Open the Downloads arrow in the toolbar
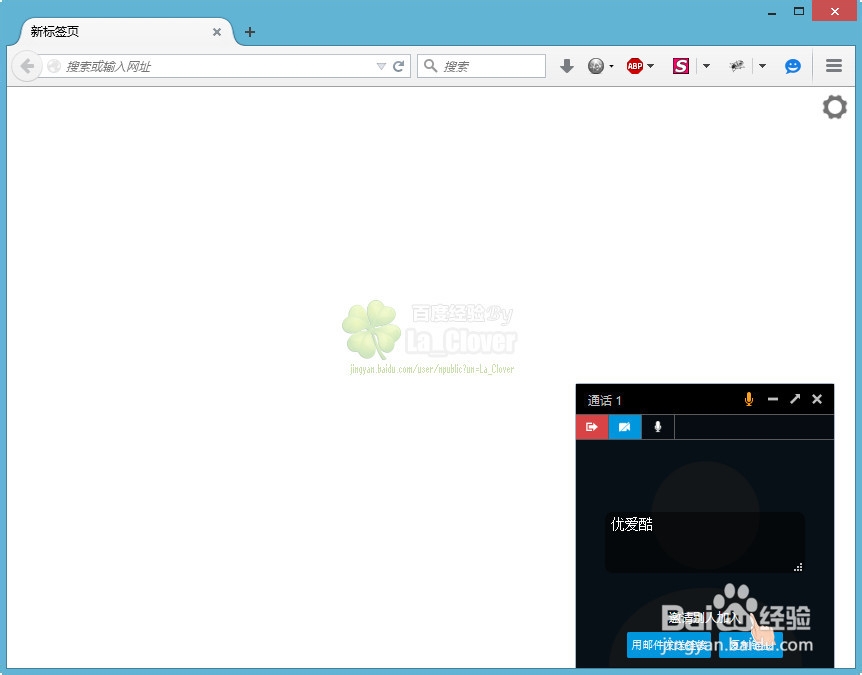 click(566, 67)
